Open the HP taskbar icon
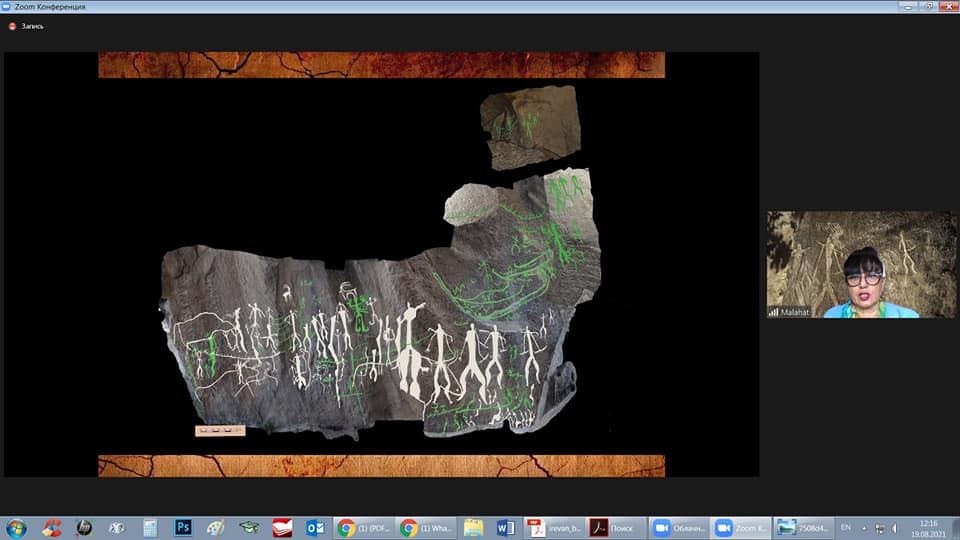 [84, 528]
